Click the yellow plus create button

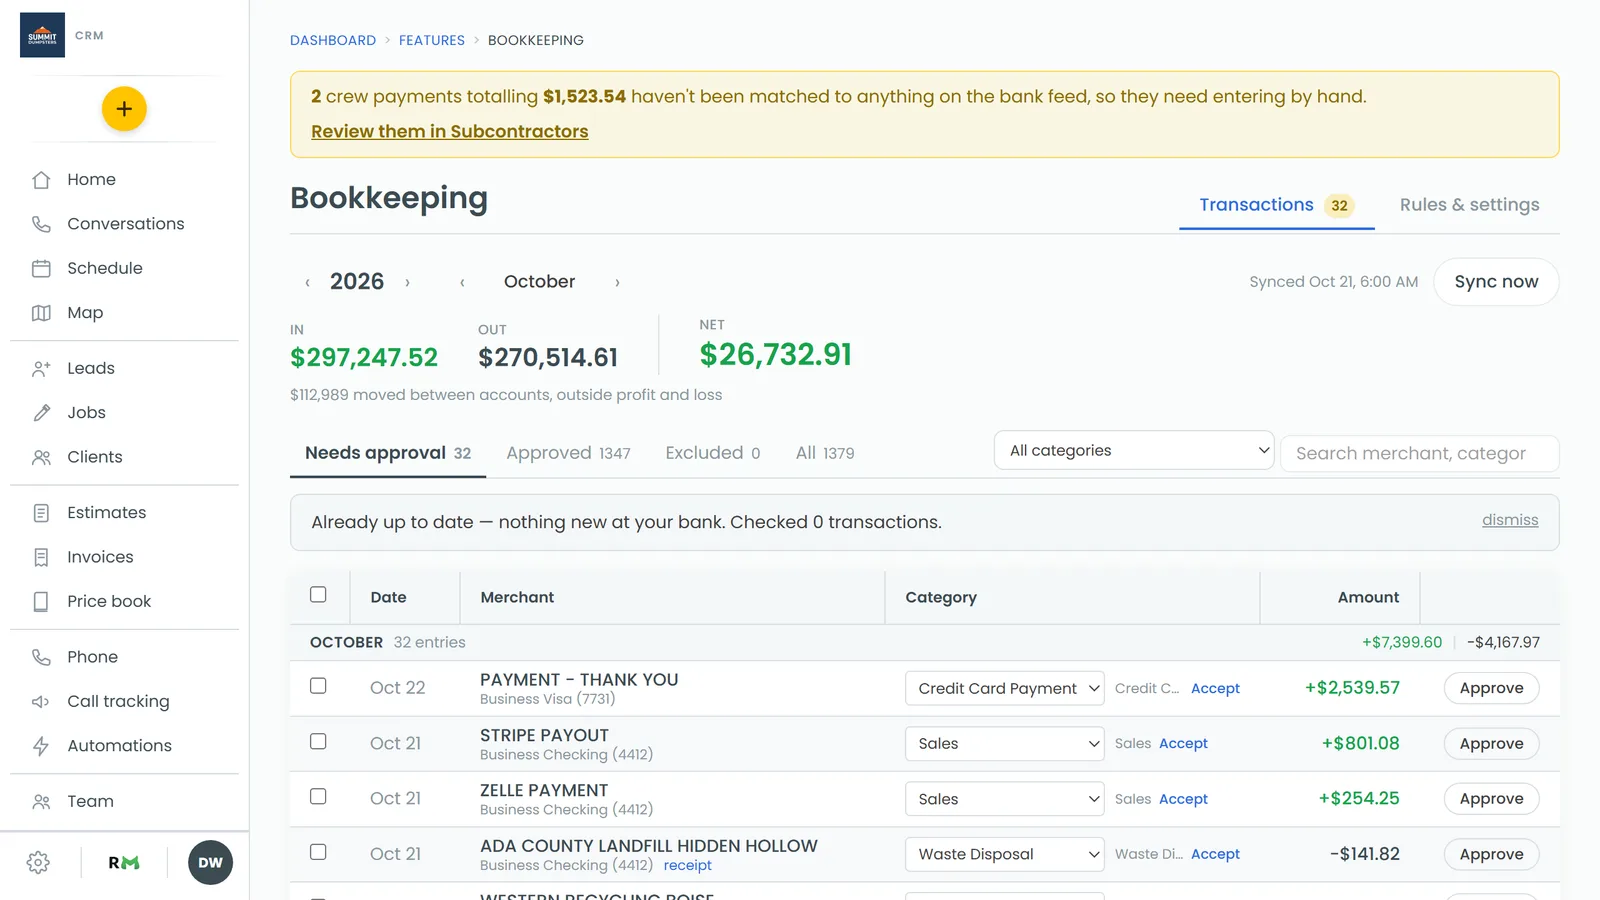tap(124, 109)
